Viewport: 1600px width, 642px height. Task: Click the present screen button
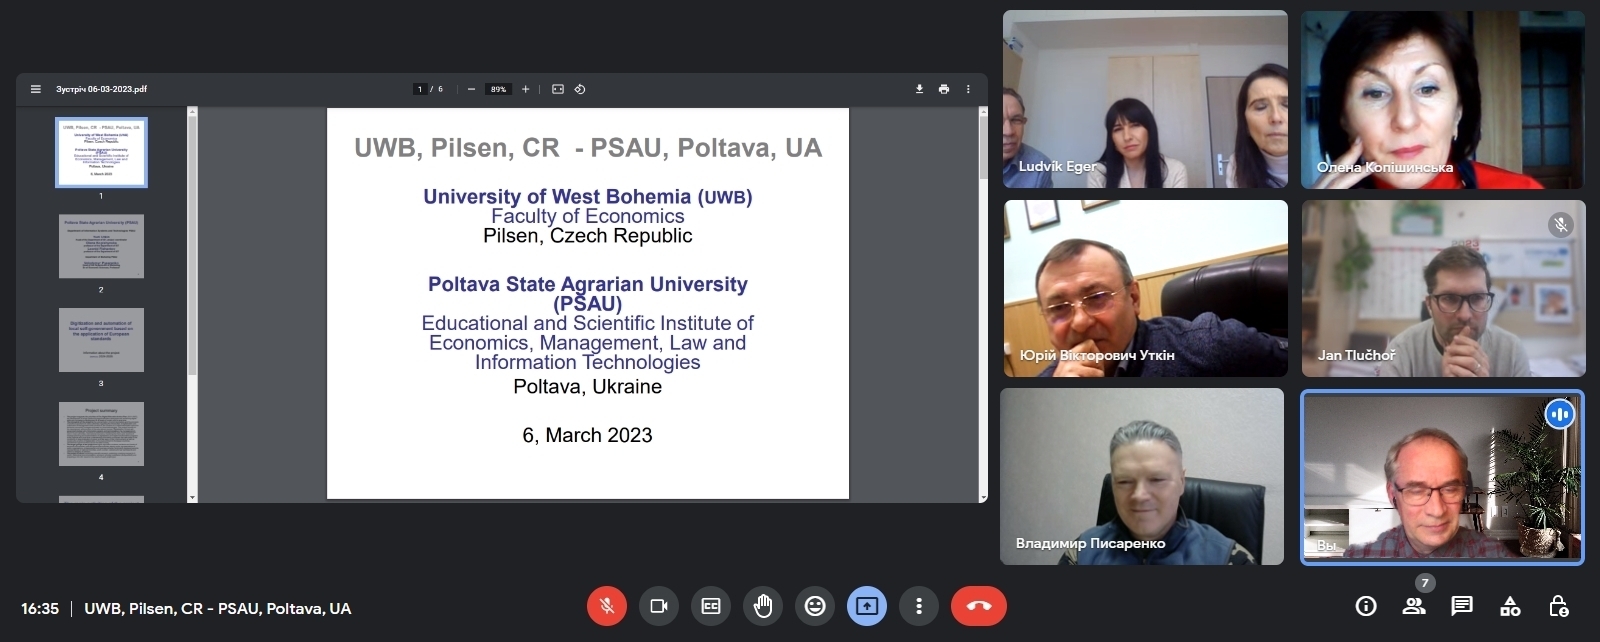[867, 606]
